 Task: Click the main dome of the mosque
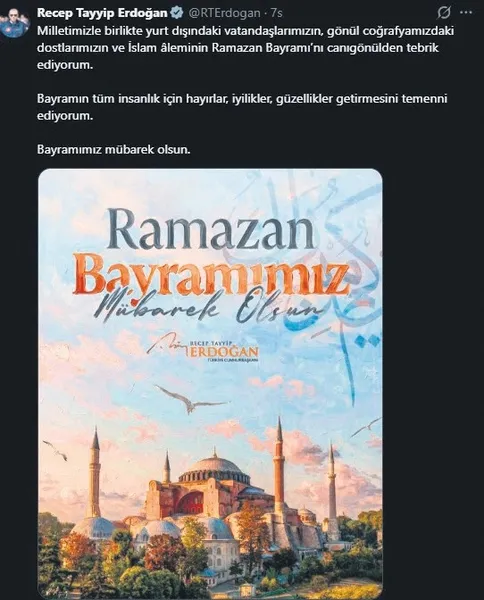[x=214, y=468]
